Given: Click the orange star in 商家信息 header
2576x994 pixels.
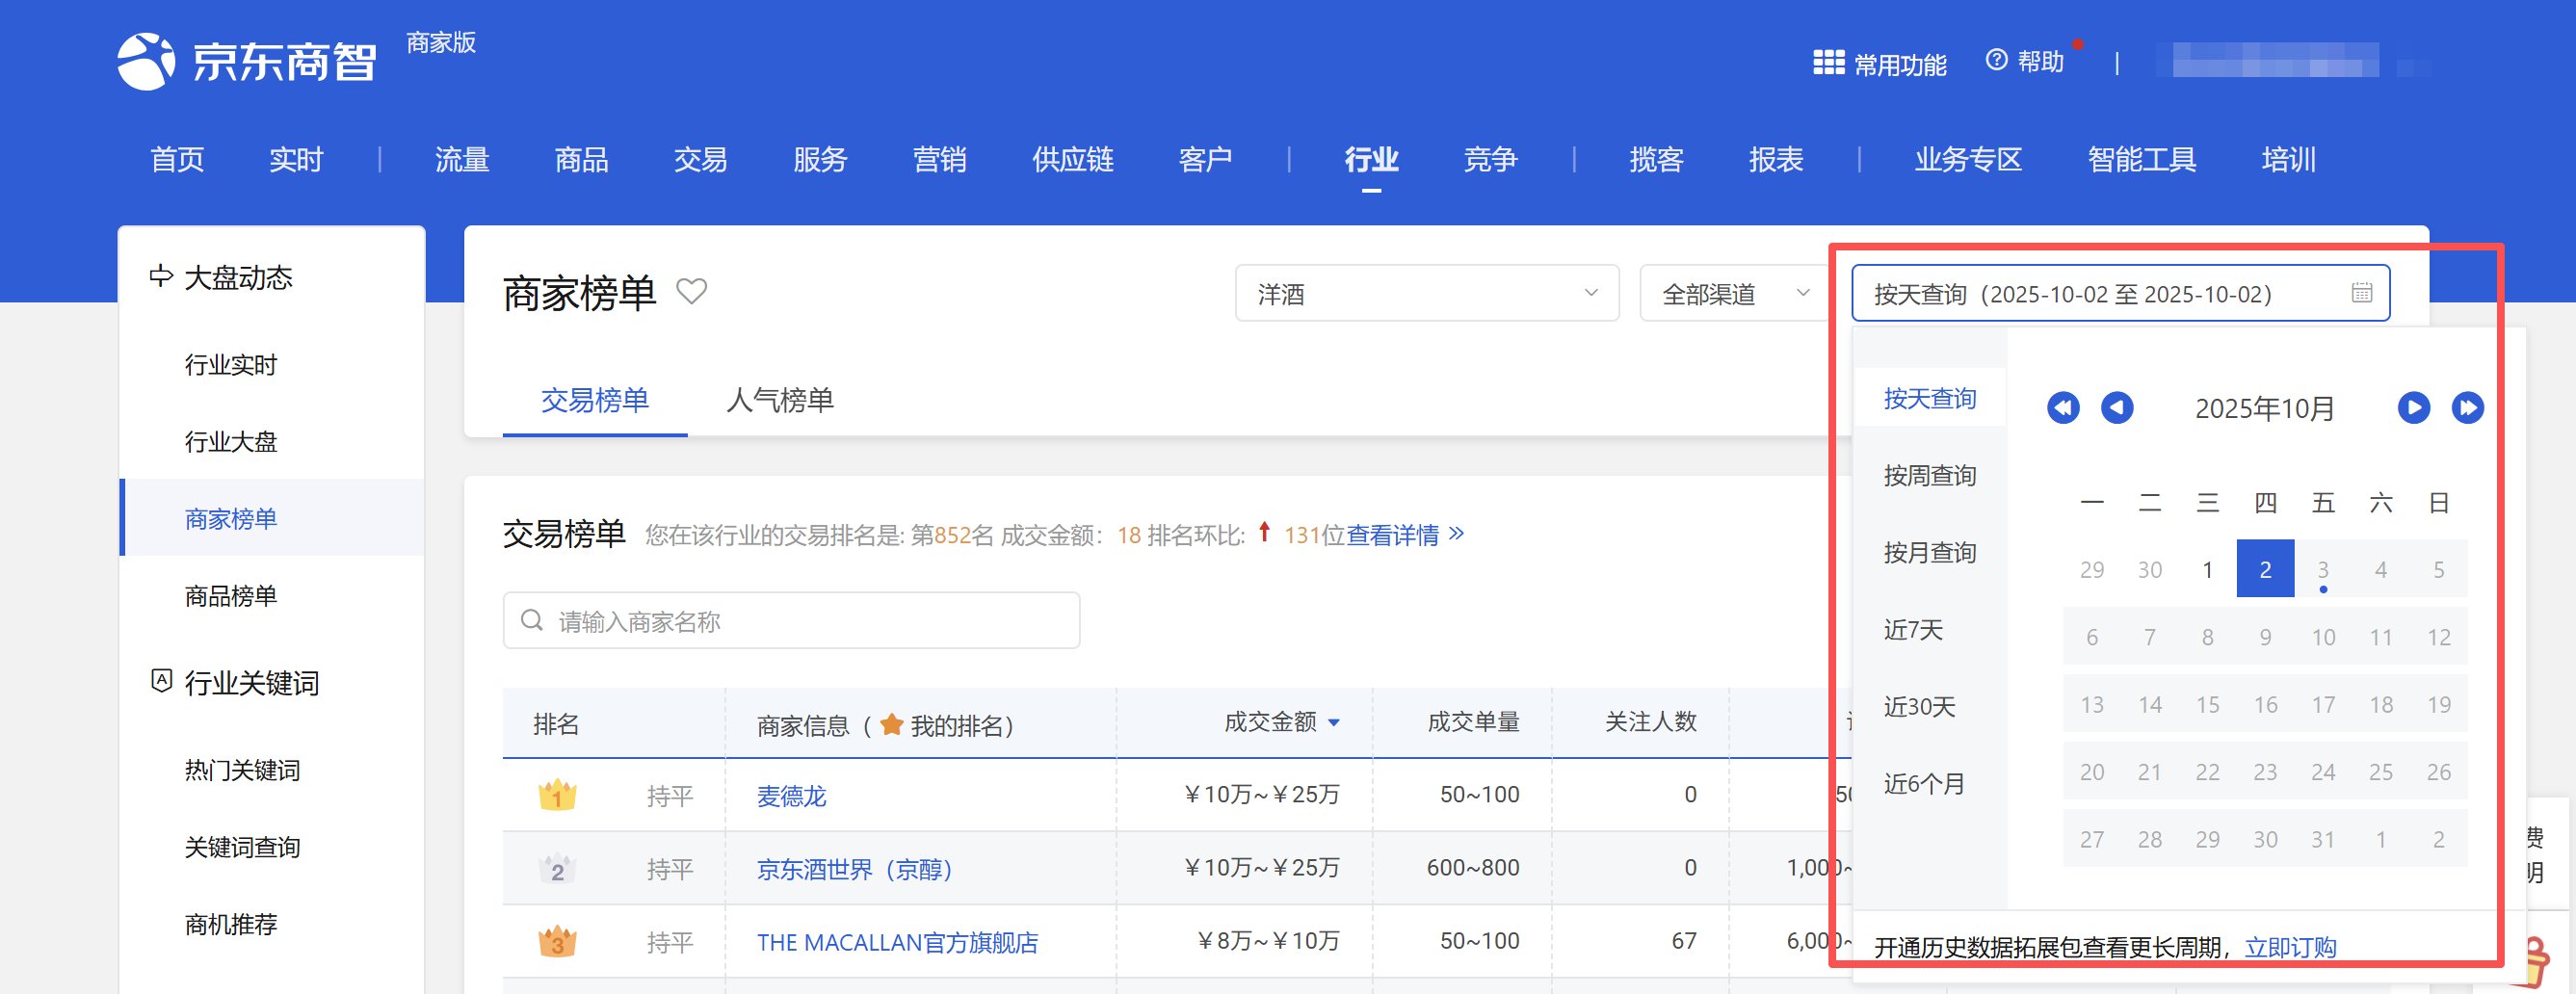Looking at the screenshot, I should pyautogui.click(x=891, y=724).
